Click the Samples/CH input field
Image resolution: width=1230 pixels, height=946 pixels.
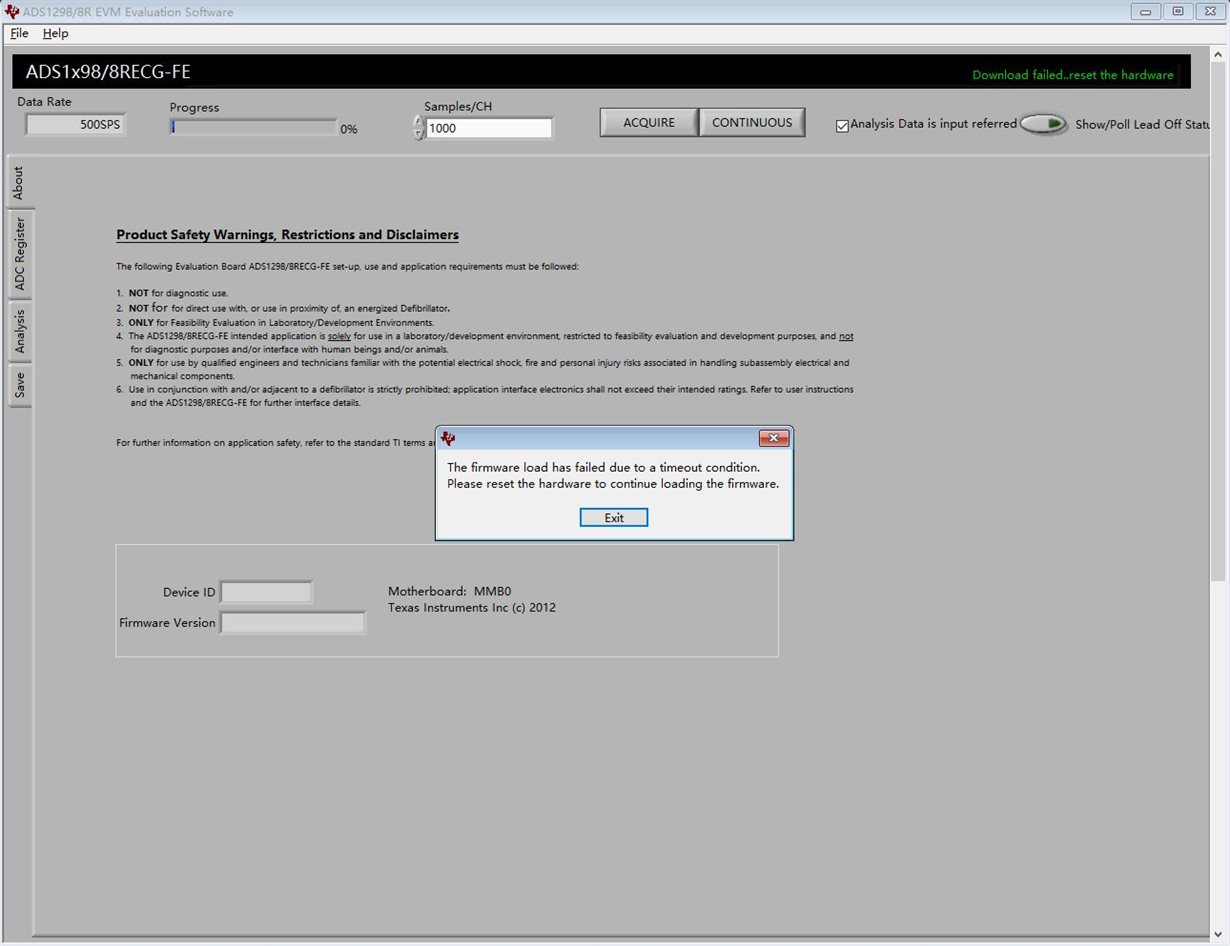tap(489, 128)
